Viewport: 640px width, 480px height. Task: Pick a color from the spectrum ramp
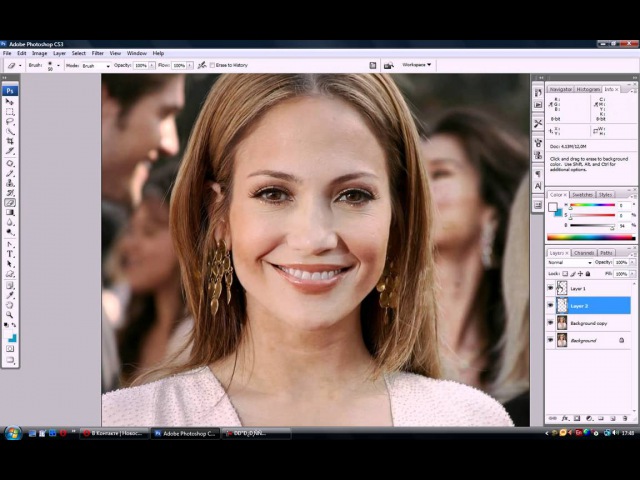pos(591,237)
